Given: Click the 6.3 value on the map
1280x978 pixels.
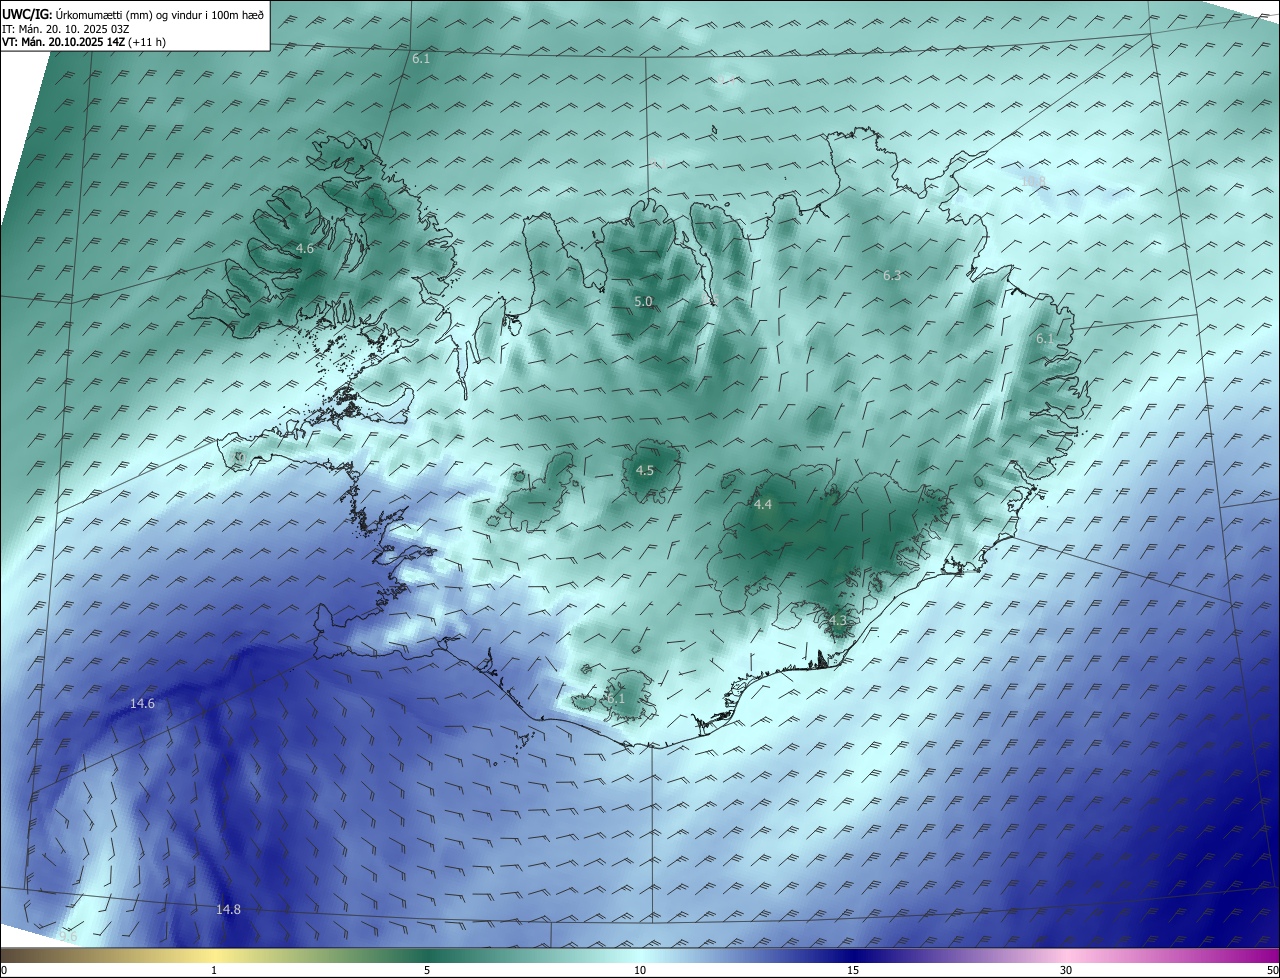Looking at the screenshot, I should pos(892,275).
